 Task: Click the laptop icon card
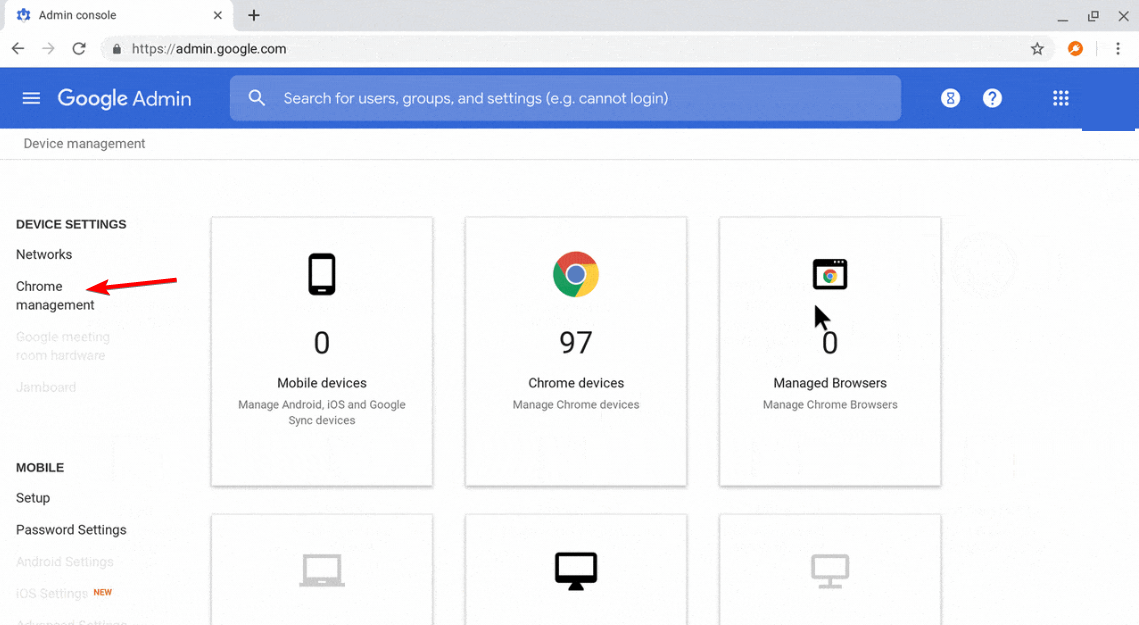click(x=322, y=570)
